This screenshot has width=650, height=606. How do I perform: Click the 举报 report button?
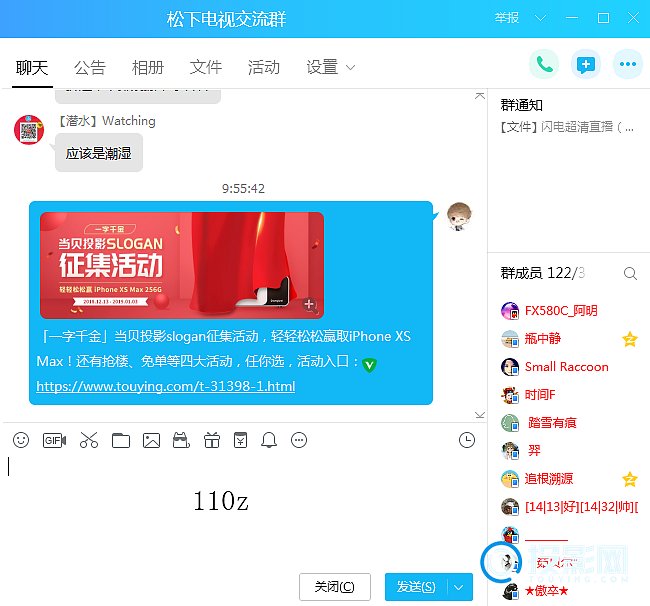tap(507, 18)
